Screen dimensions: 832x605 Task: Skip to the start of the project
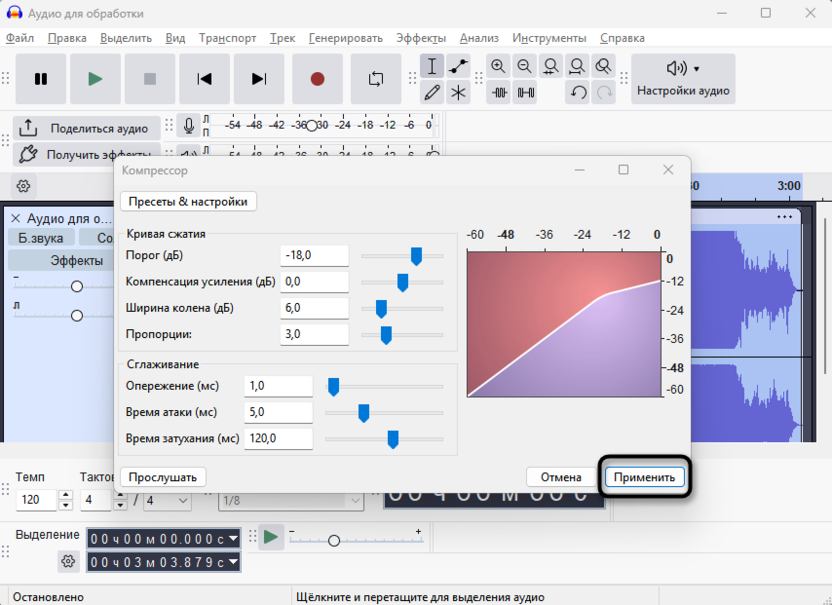click(204, 79)
